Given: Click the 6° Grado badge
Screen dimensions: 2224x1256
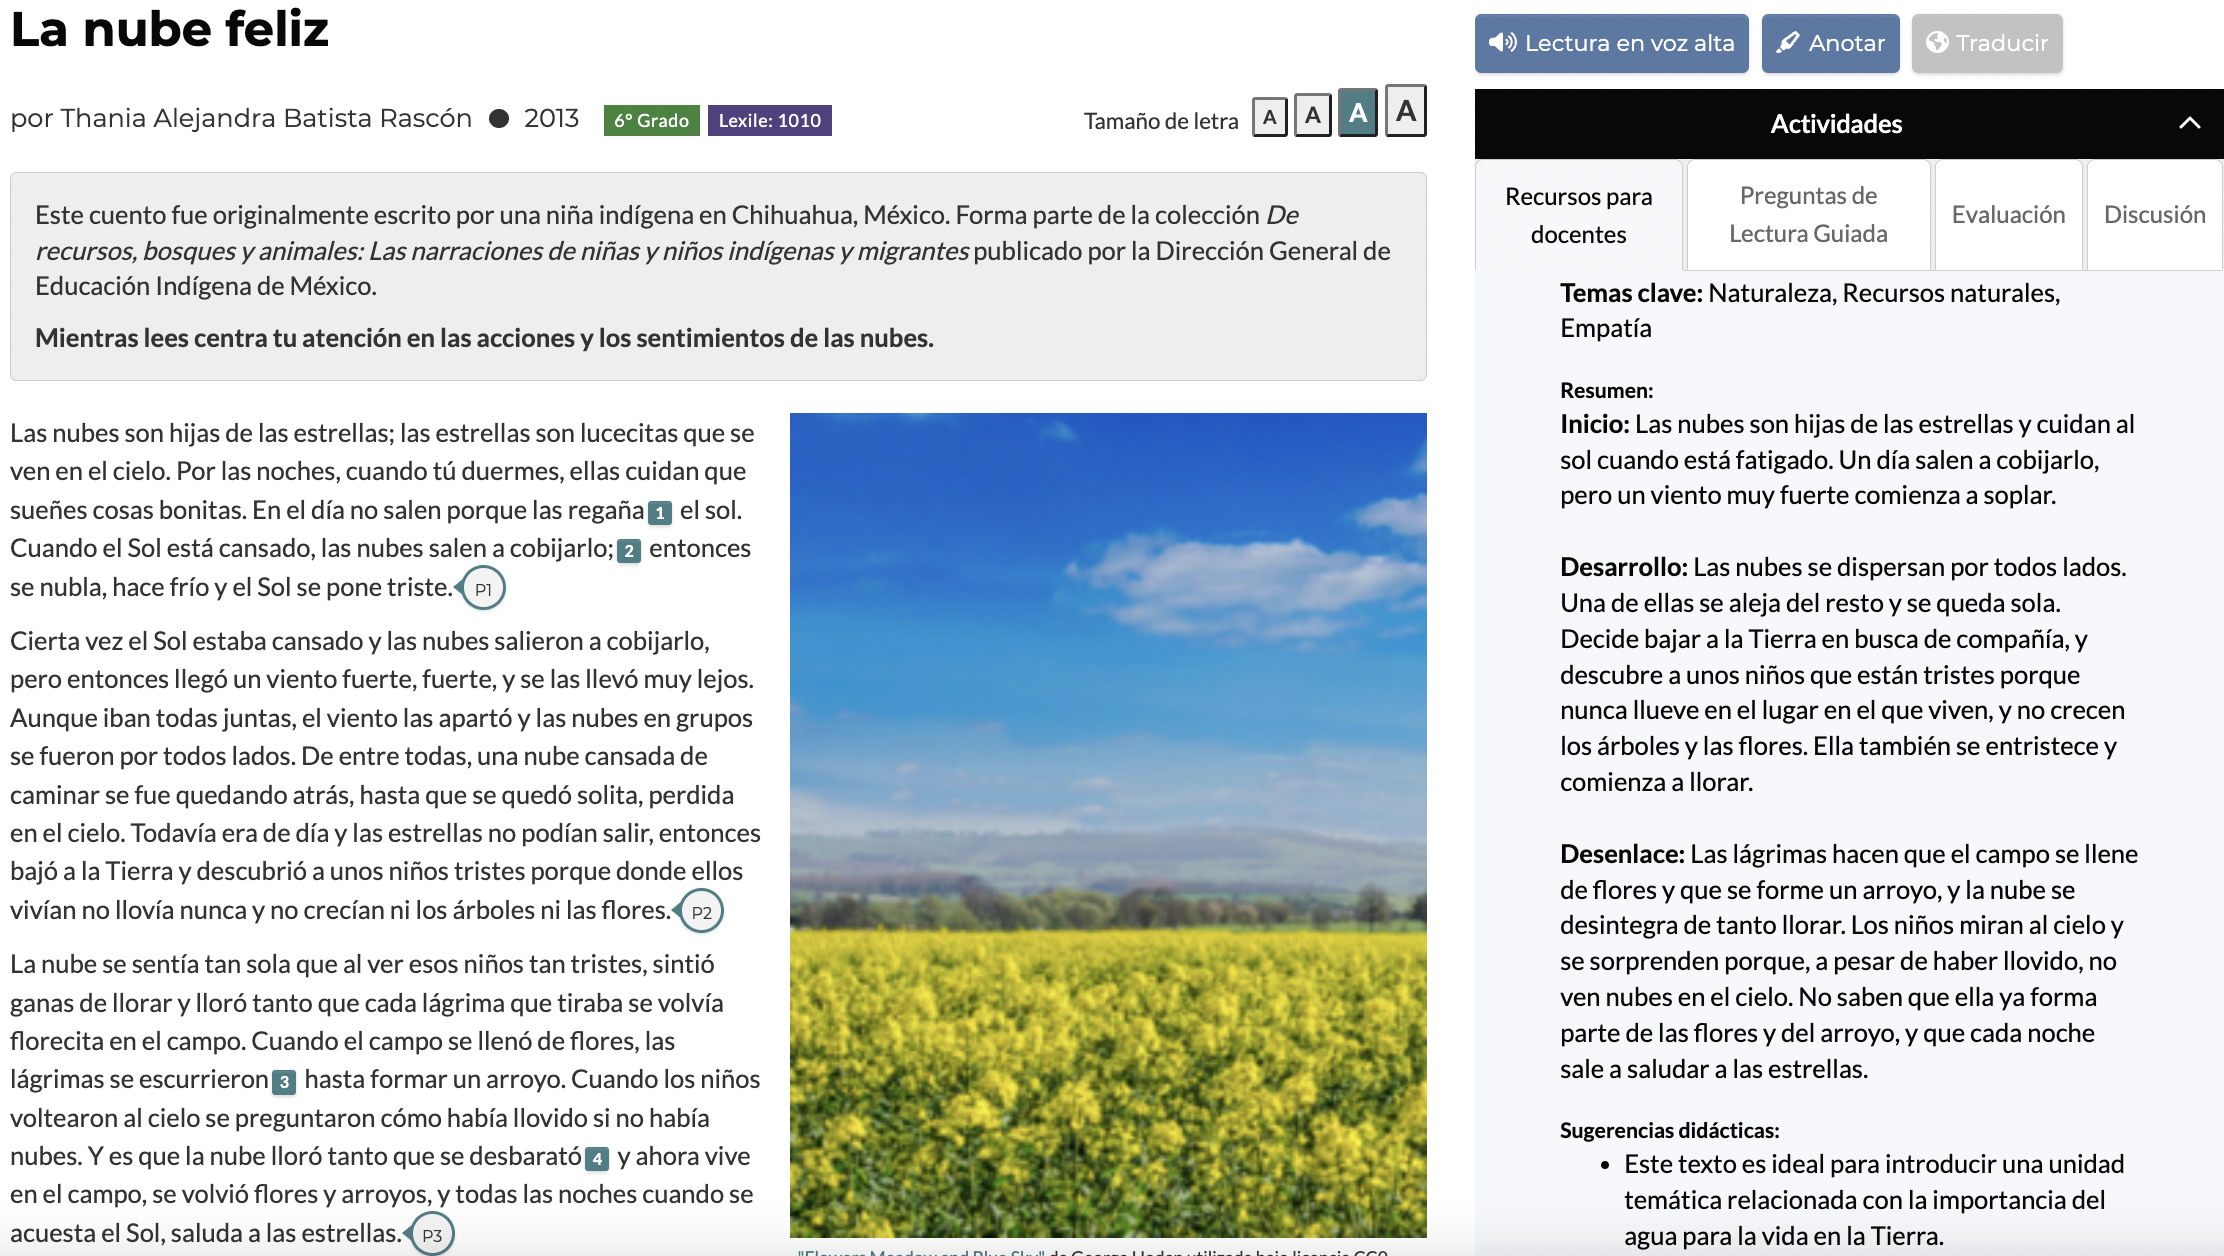Looking at the screenshot, I should pos(651,120).
